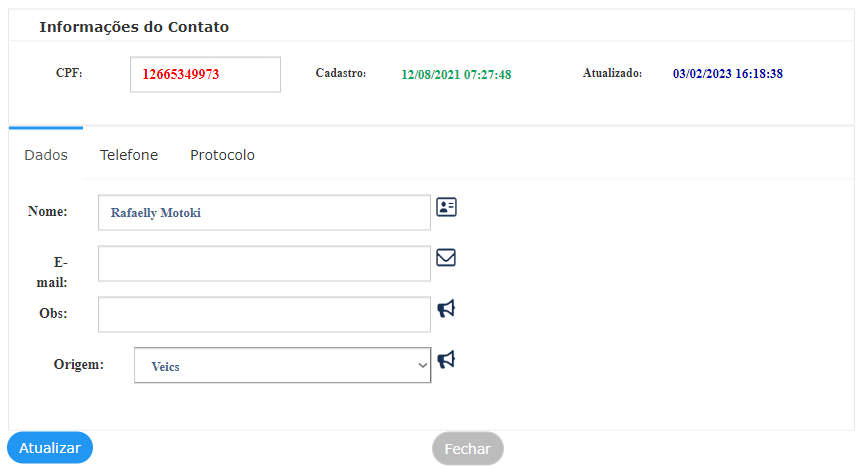
Task: Click the Nome field containing Rafaelly Motoki
Action: pyautogui.click(x=264, y=212)
